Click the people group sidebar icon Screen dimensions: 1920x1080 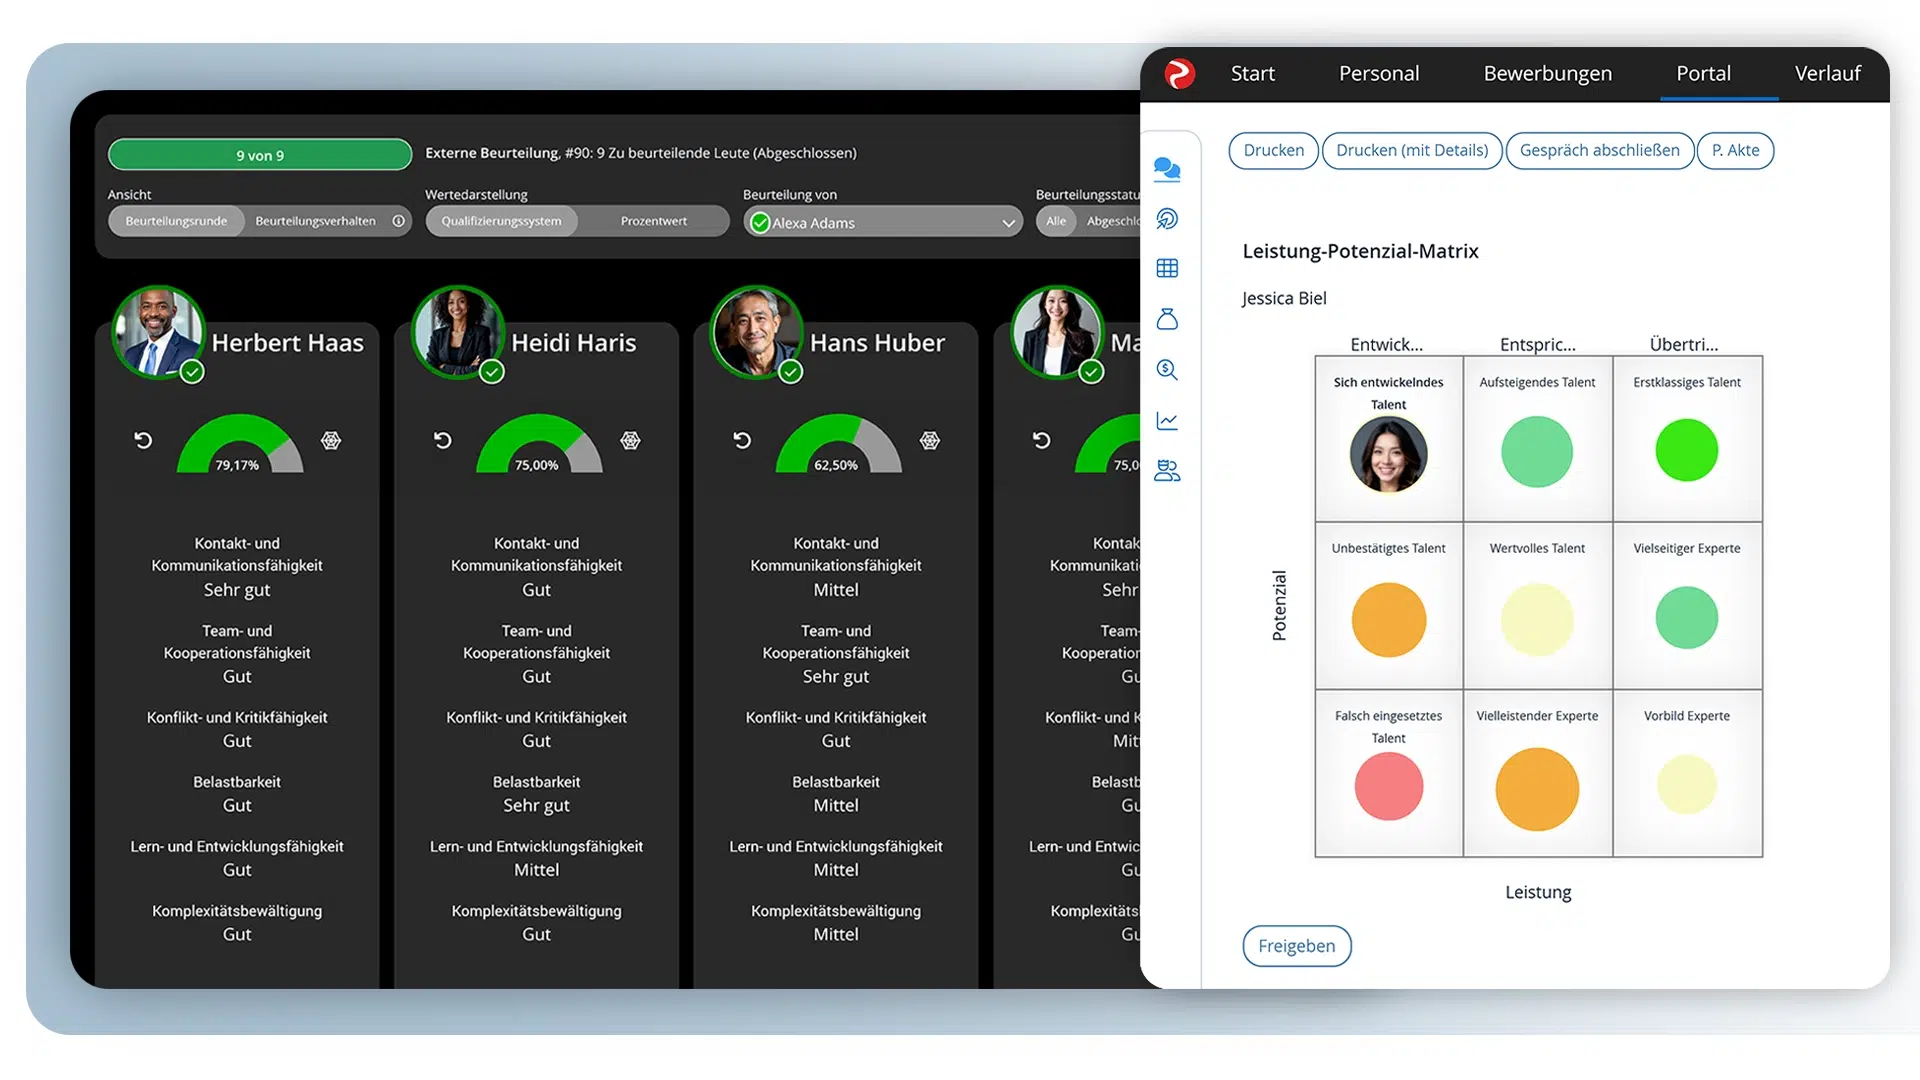coord(1166,470)
